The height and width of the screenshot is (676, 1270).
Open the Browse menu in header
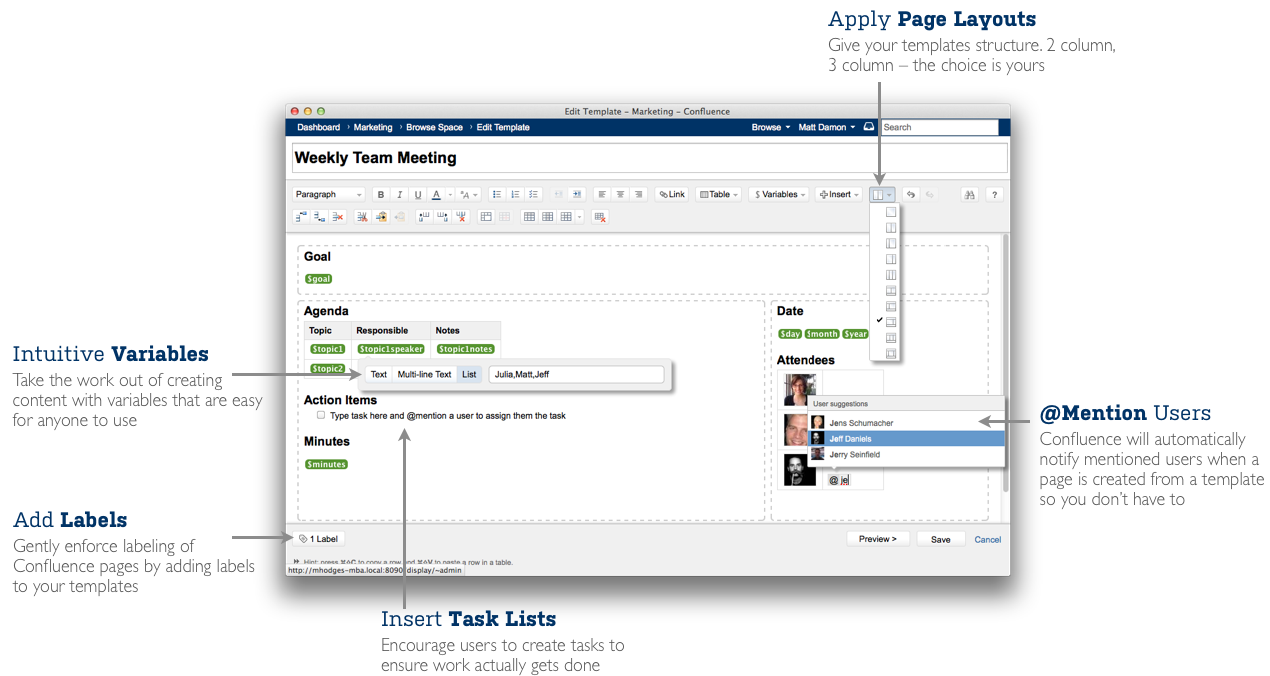[770, 127]
